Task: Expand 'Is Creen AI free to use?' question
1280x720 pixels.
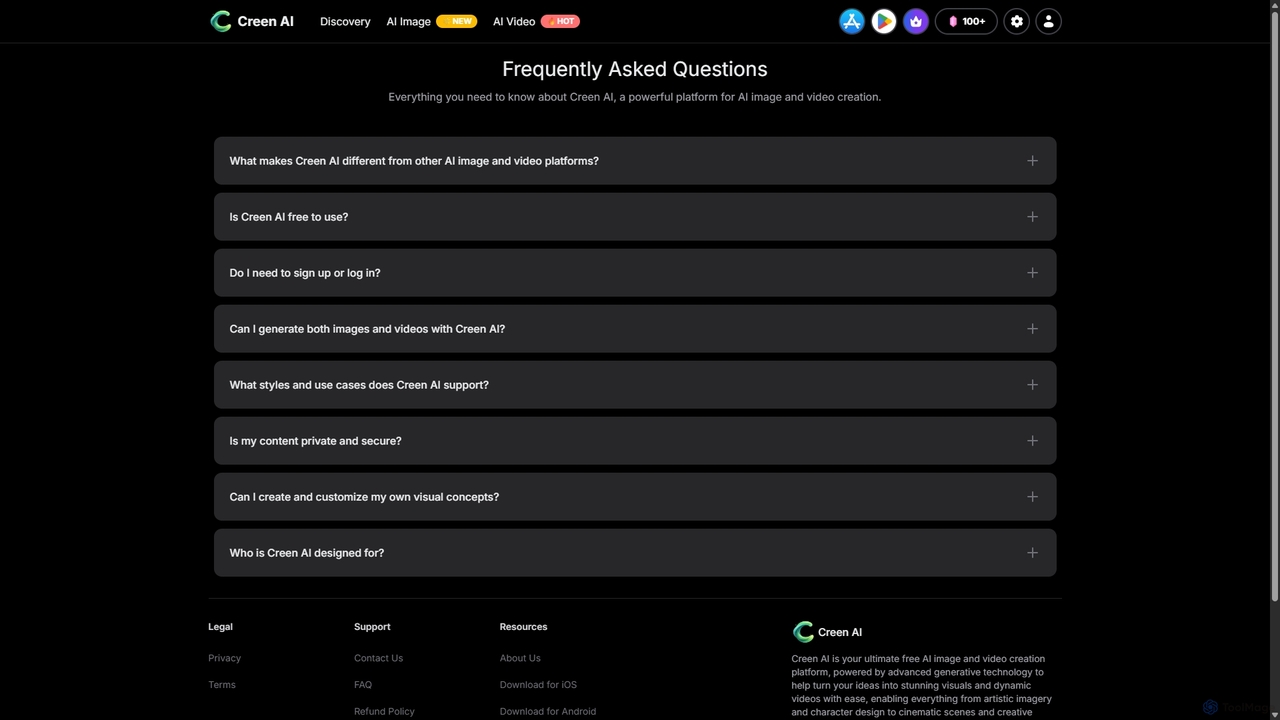Action: (x=635, y=217)
